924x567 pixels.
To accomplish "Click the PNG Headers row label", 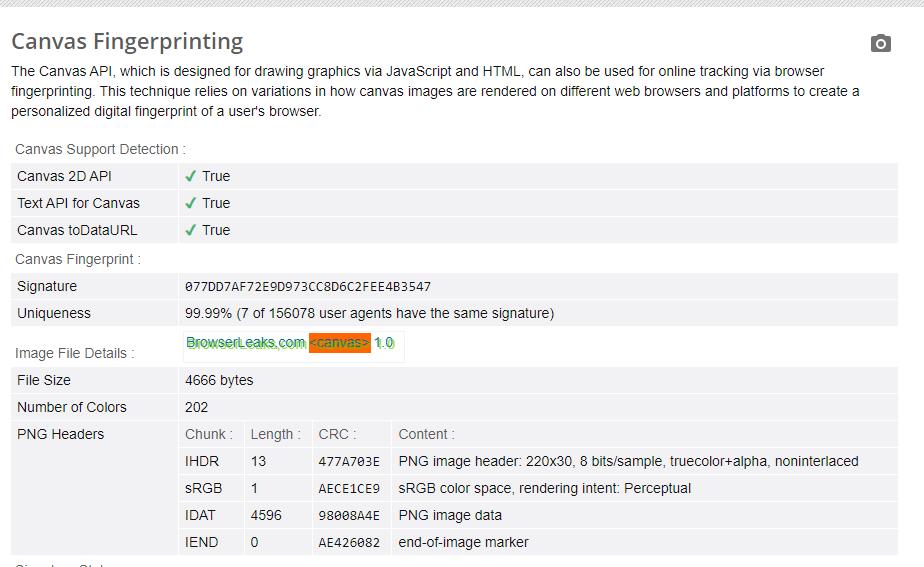I will click(60, 434).
